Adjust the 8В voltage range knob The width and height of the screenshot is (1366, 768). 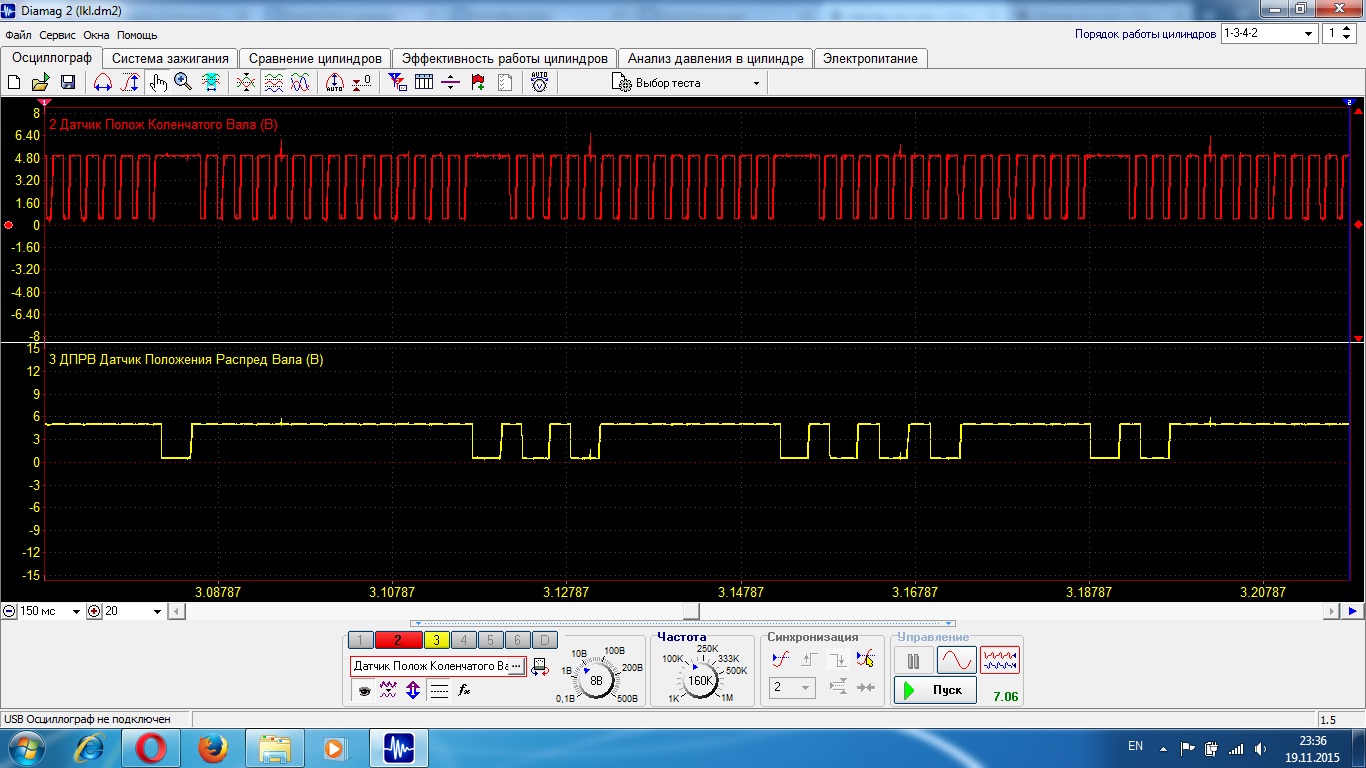point(596,680)
